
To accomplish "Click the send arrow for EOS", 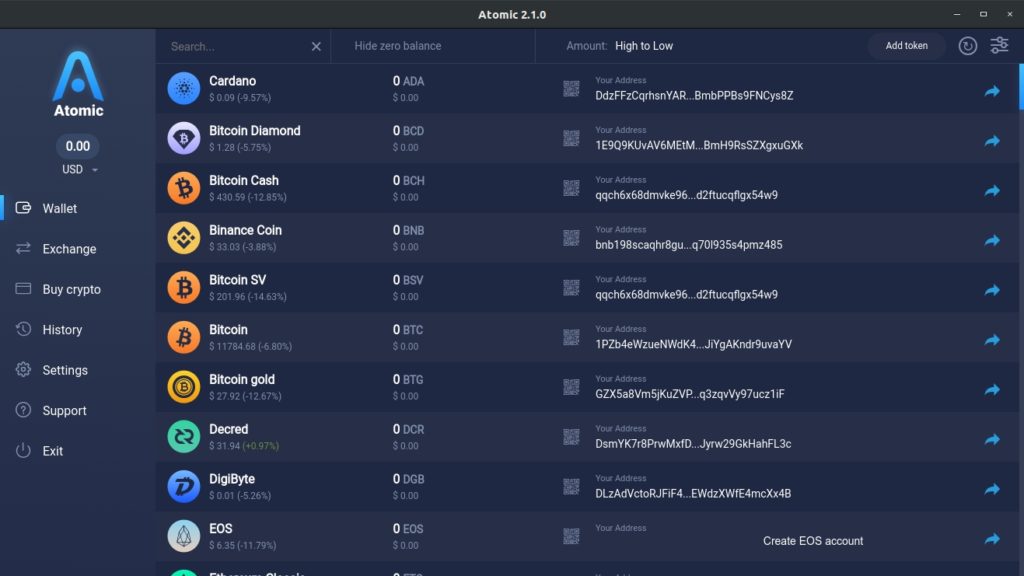I will (x=992, y=539).
